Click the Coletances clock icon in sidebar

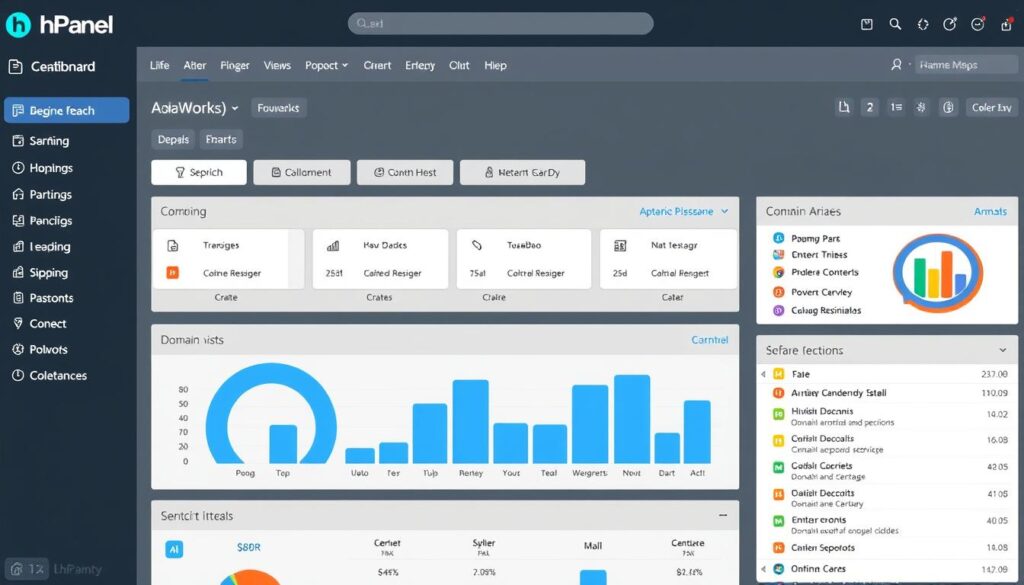(x=17, y=376)
